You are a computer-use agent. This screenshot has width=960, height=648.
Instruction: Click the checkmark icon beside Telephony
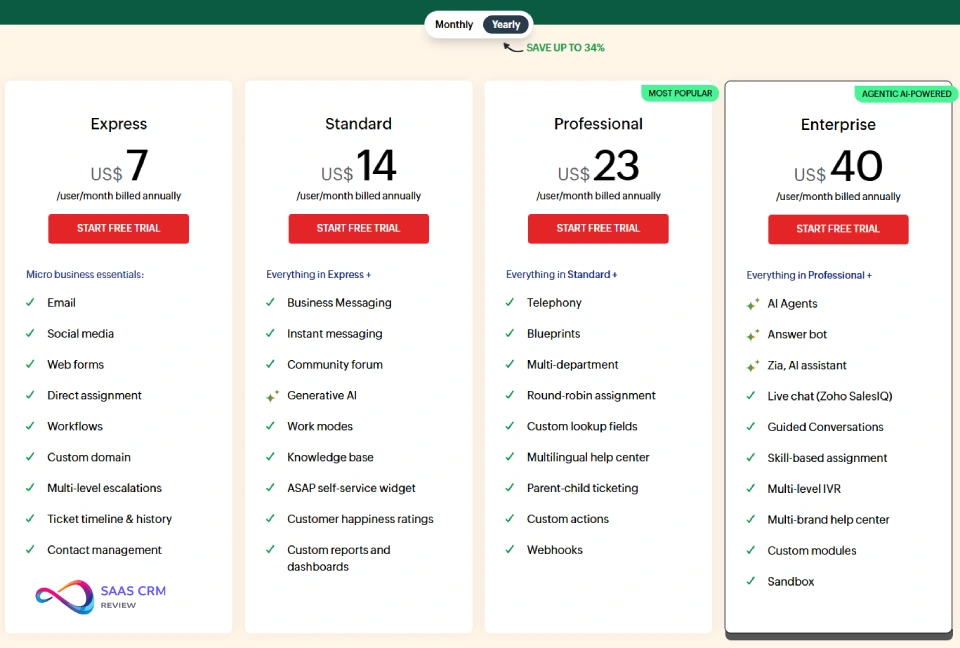click(511, 303)
